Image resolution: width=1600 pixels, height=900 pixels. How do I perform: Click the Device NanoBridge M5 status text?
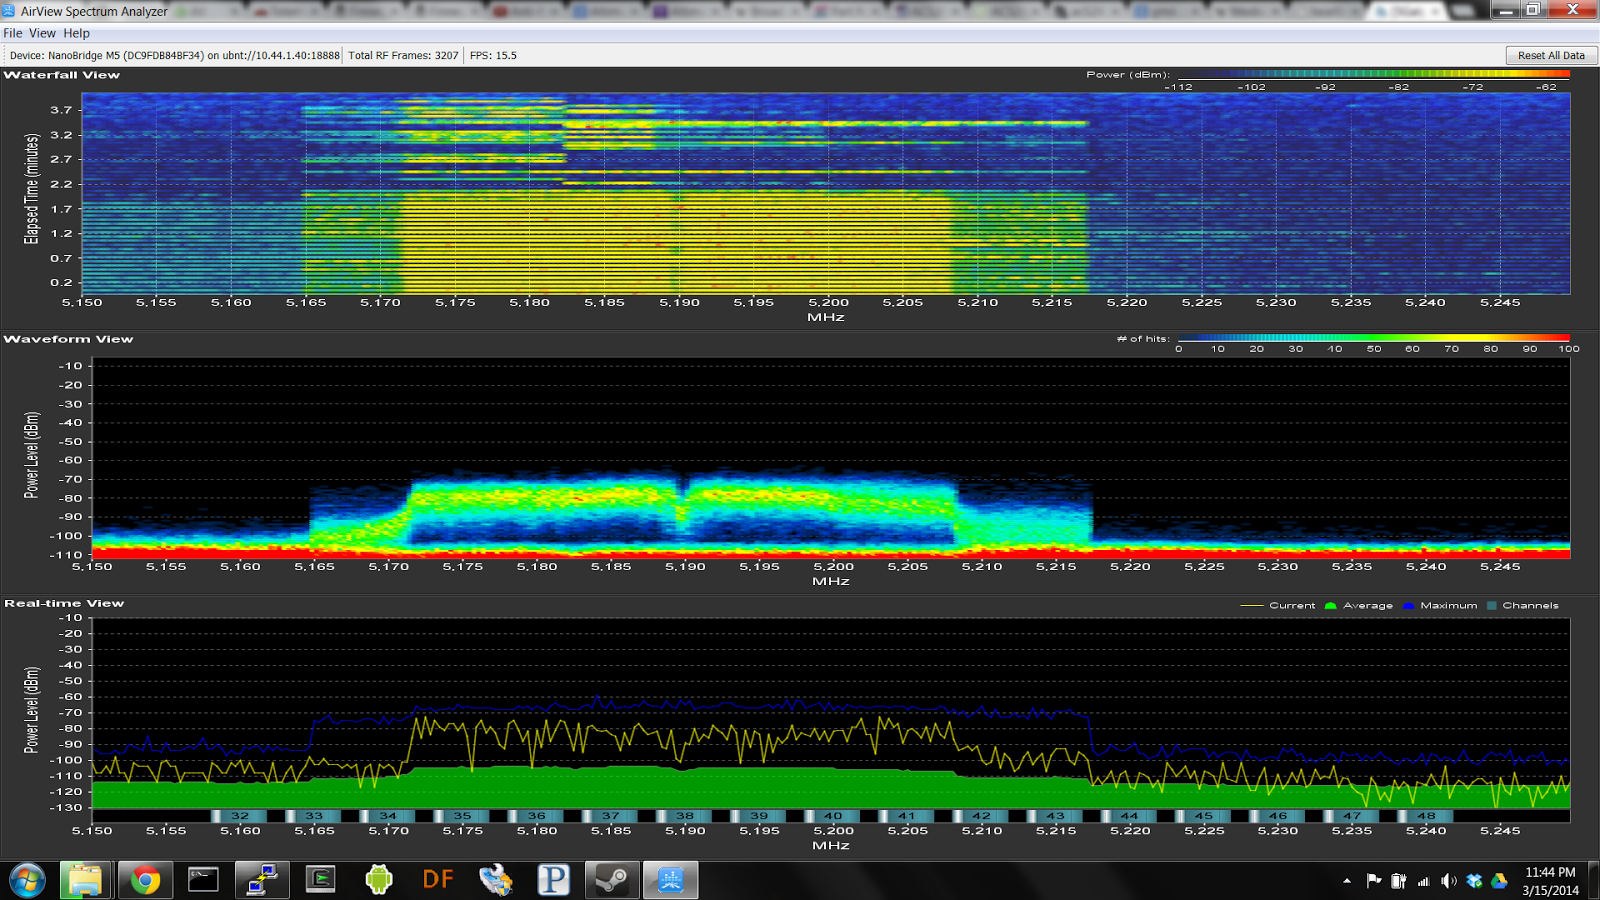coord(174,55)
